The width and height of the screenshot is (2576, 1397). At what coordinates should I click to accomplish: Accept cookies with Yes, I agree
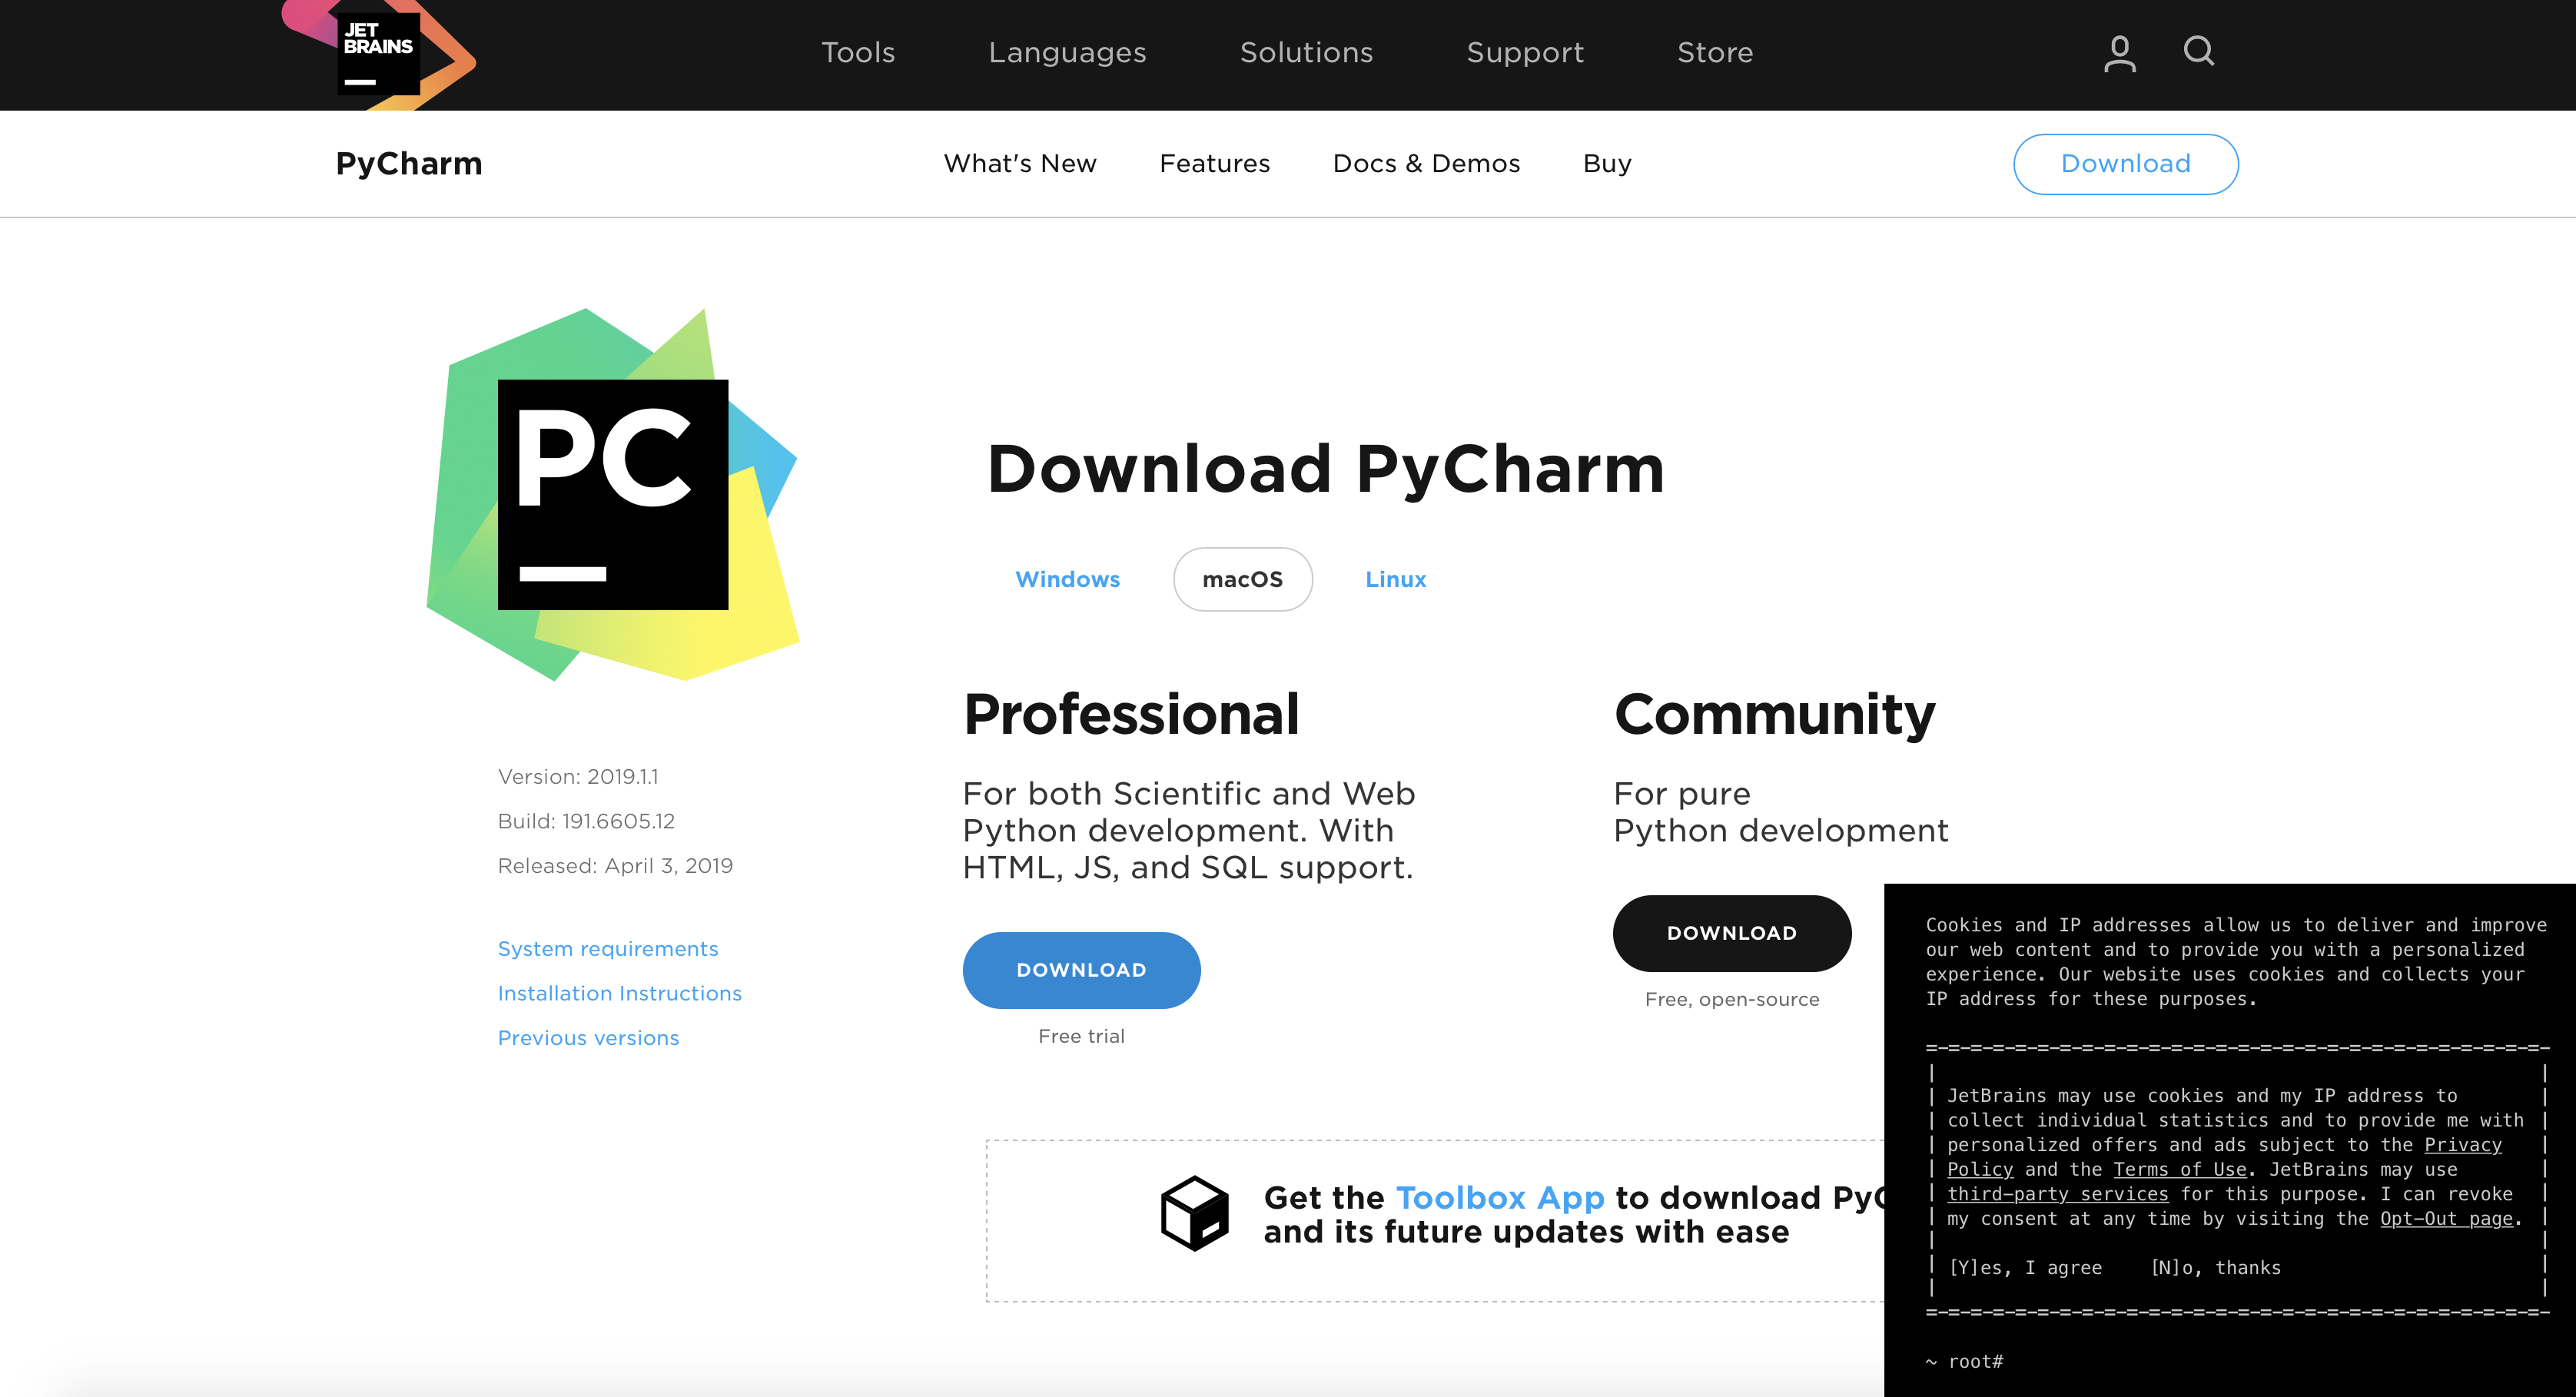2025,1268
